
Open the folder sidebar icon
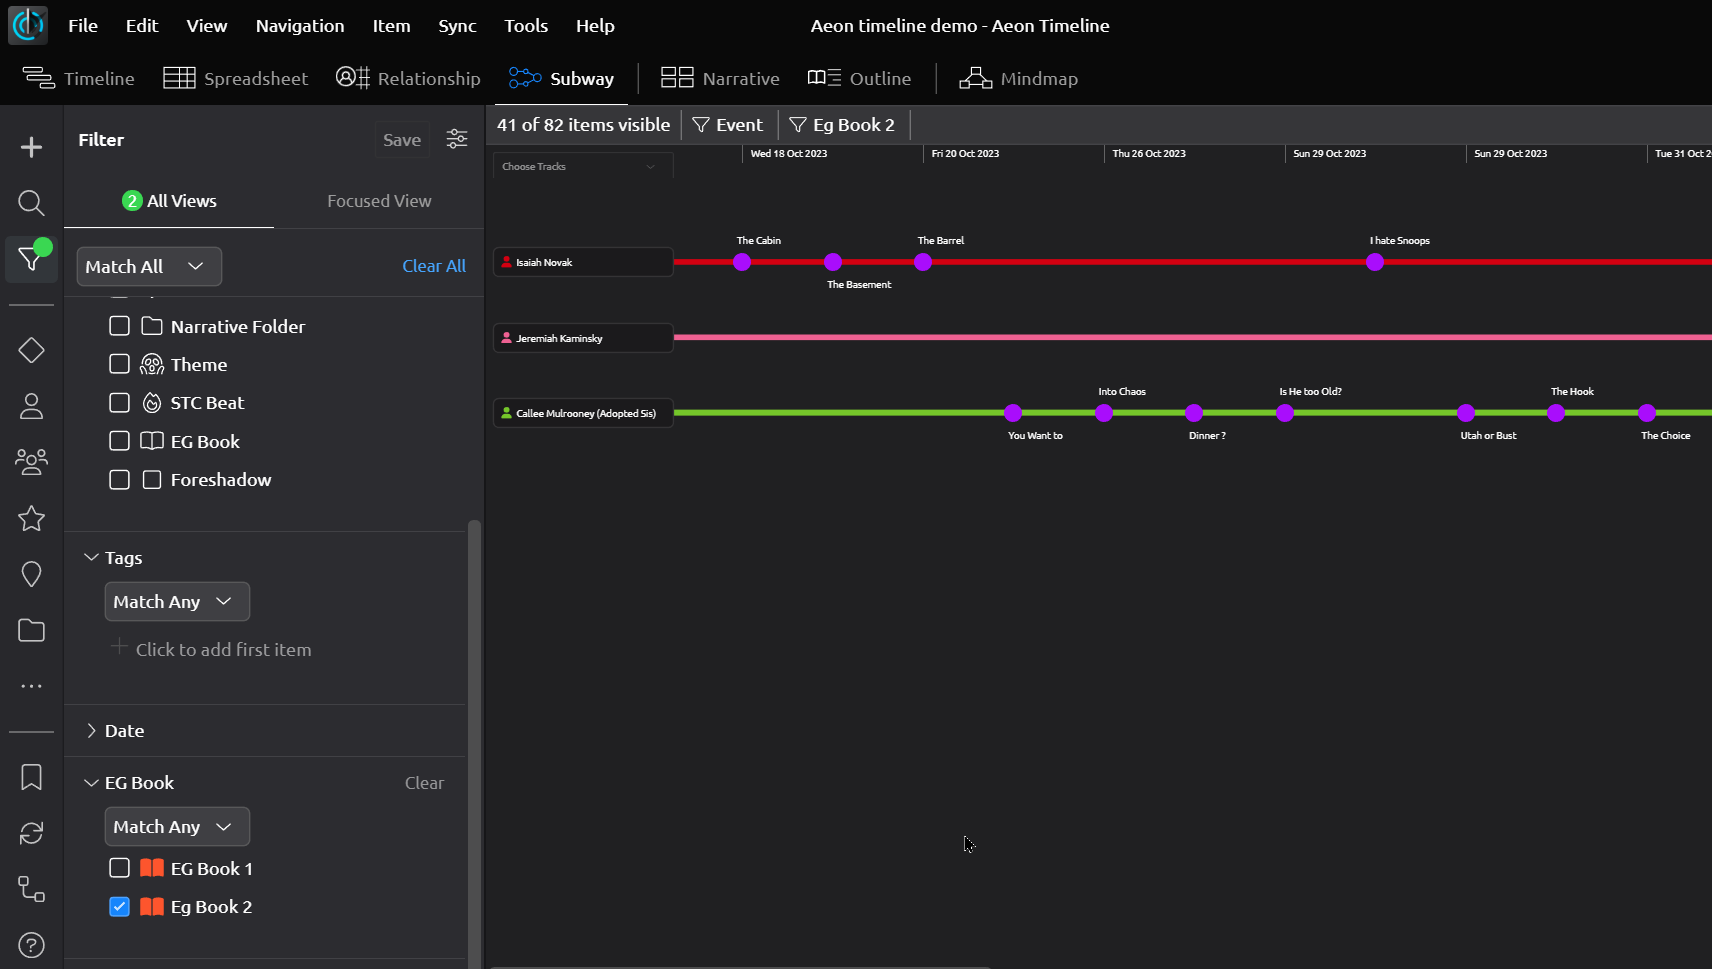[31, 630]
